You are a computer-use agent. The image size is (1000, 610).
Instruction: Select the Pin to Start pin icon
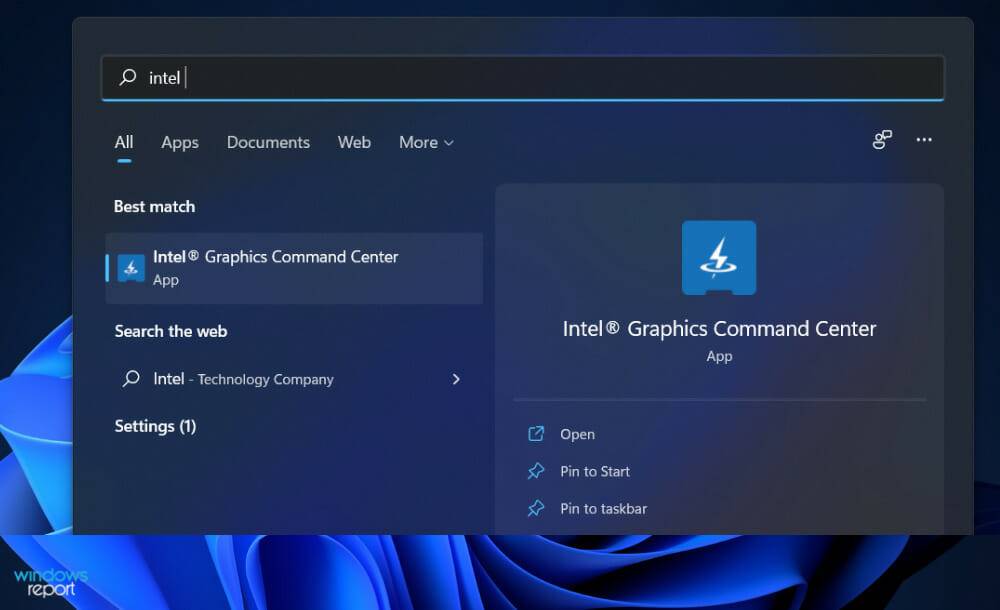pos(535,471)
